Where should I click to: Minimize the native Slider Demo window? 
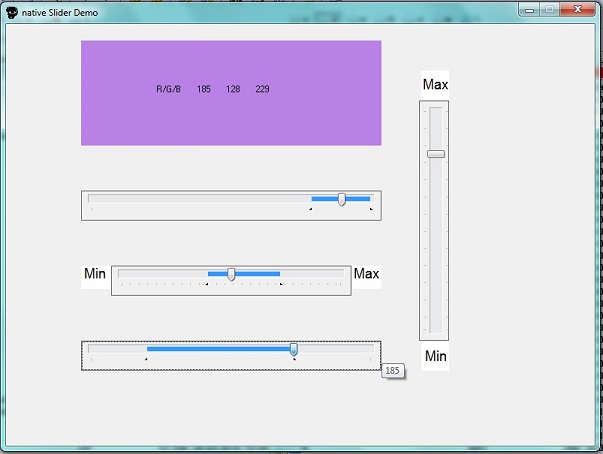(530, 8)
